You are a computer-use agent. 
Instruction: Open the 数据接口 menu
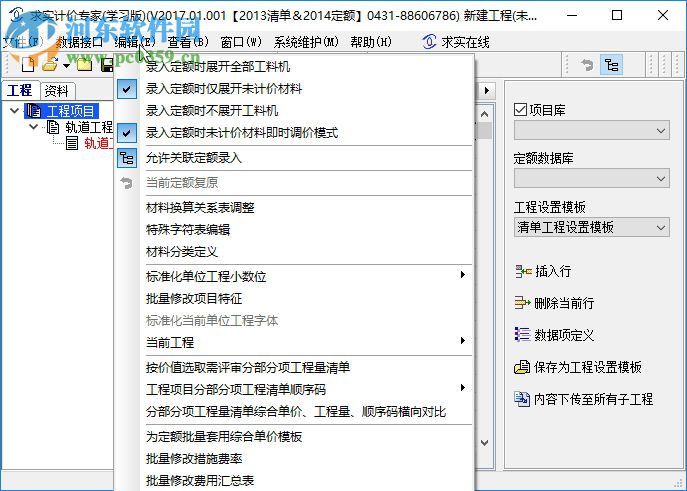coord(79,42)
